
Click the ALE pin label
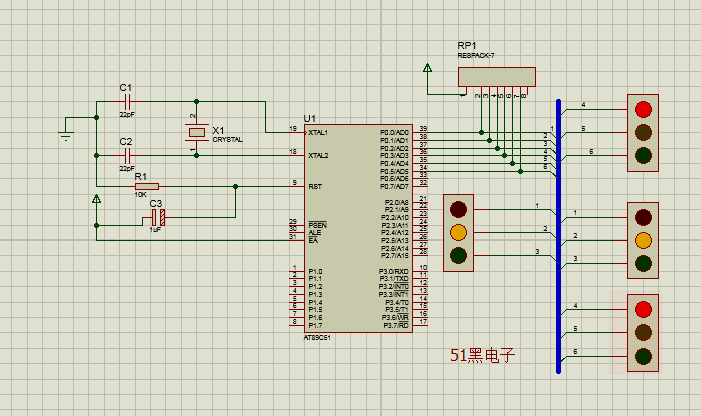315,232
